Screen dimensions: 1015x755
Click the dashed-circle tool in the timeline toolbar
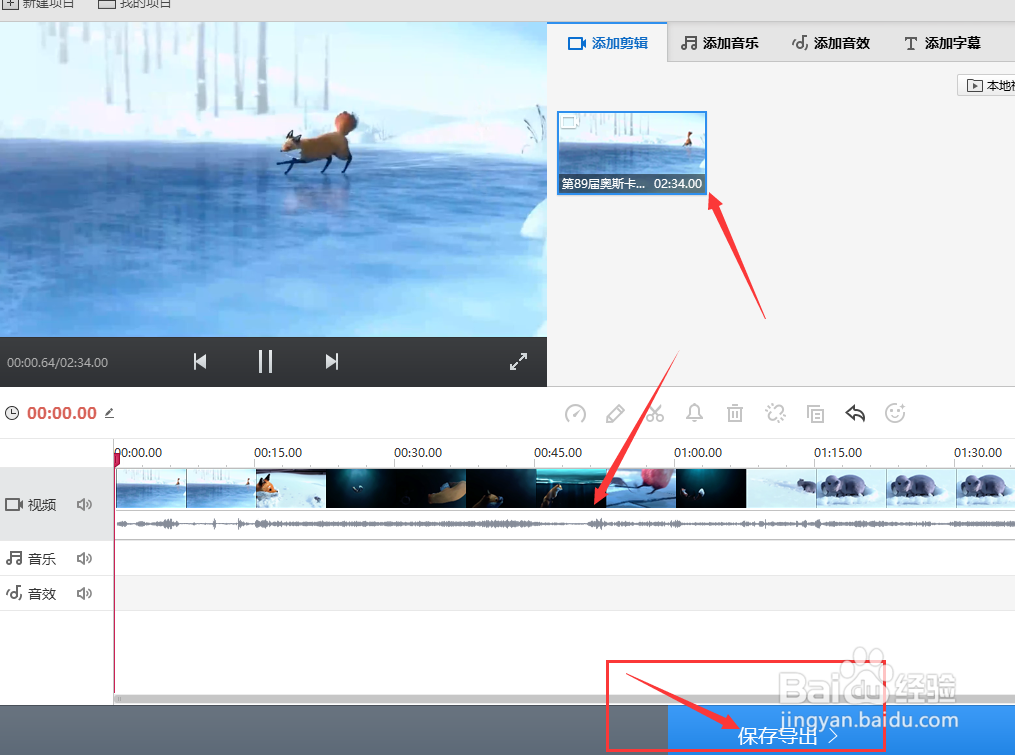[775, 412]
